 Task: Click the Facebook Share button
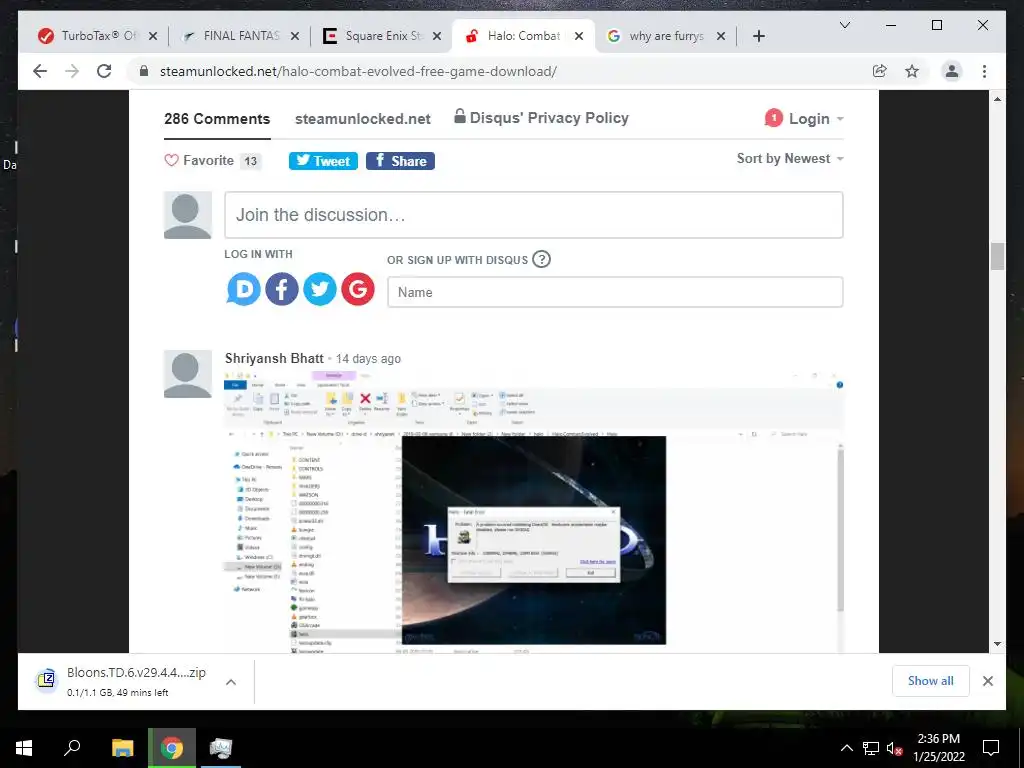tap(400, 161)
